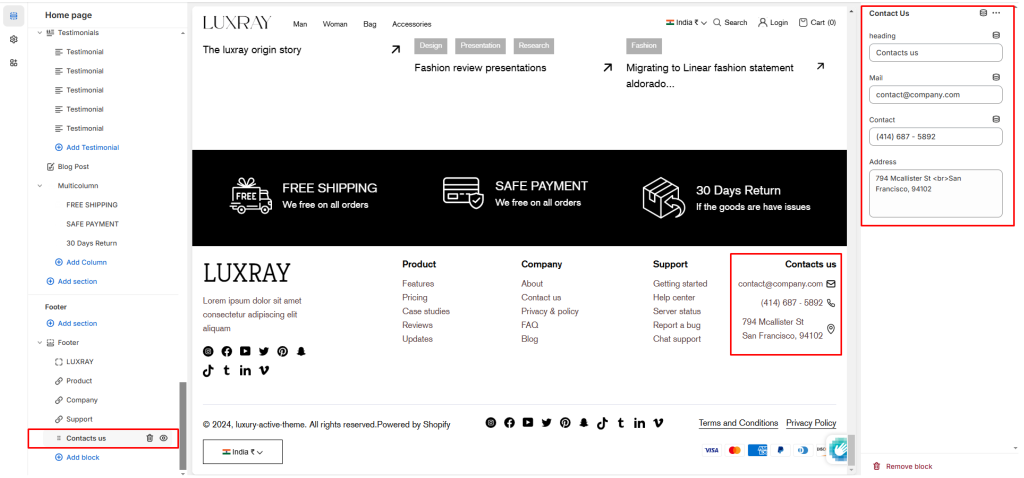Open the Bag menu in store header
The width and height of the screenshot is (1024, 478).
370,24
